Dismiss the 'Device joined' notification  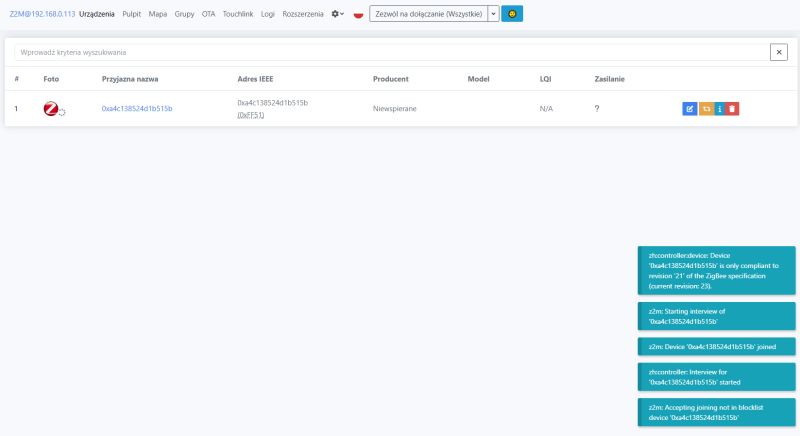716,347
